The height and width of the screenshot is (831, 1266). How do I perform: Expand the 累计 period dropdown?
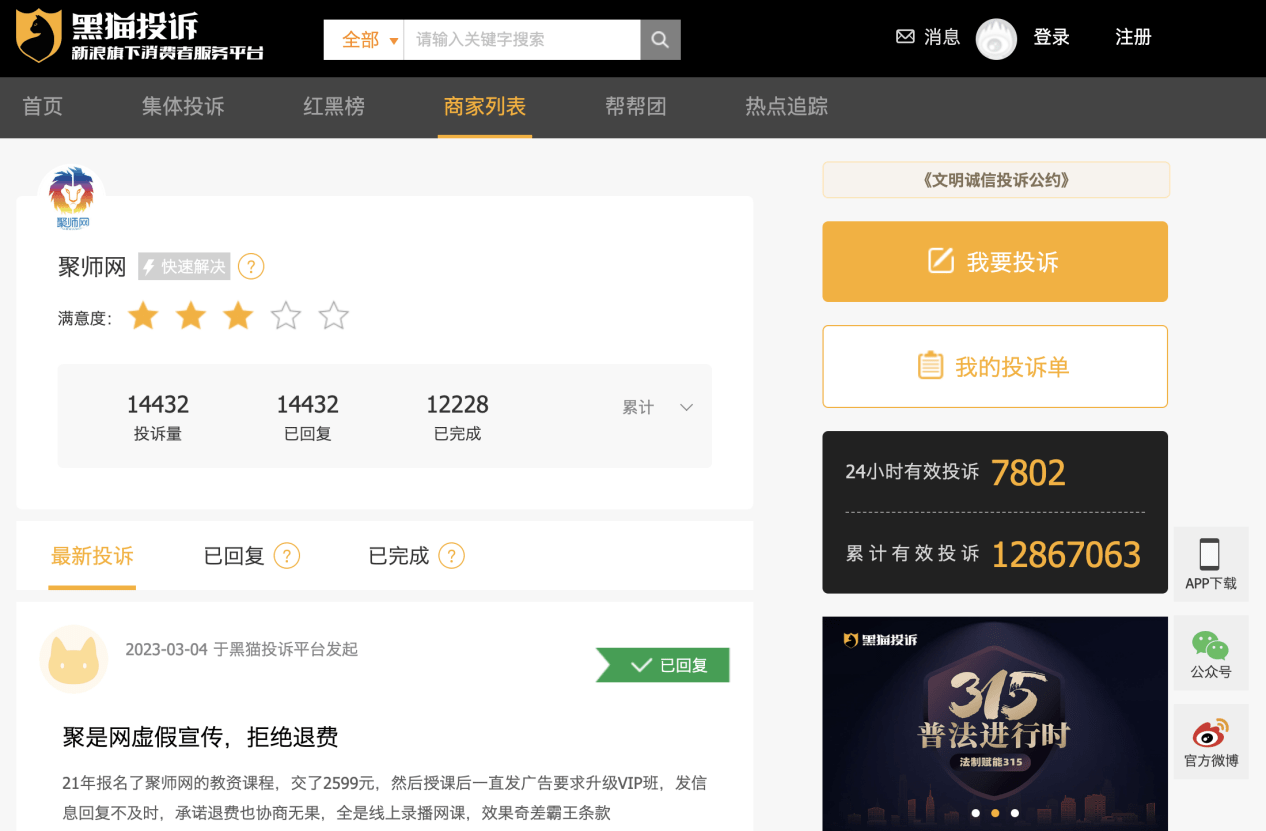658,407
